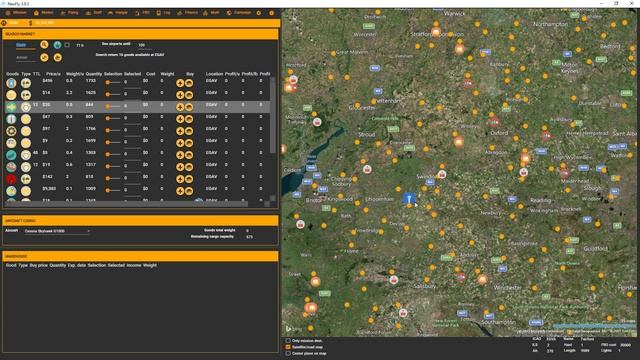The width and height of the screenshot is (640, 360).
Task: Click the 'Search return 16 goods available' message
Action: point(130,55)
